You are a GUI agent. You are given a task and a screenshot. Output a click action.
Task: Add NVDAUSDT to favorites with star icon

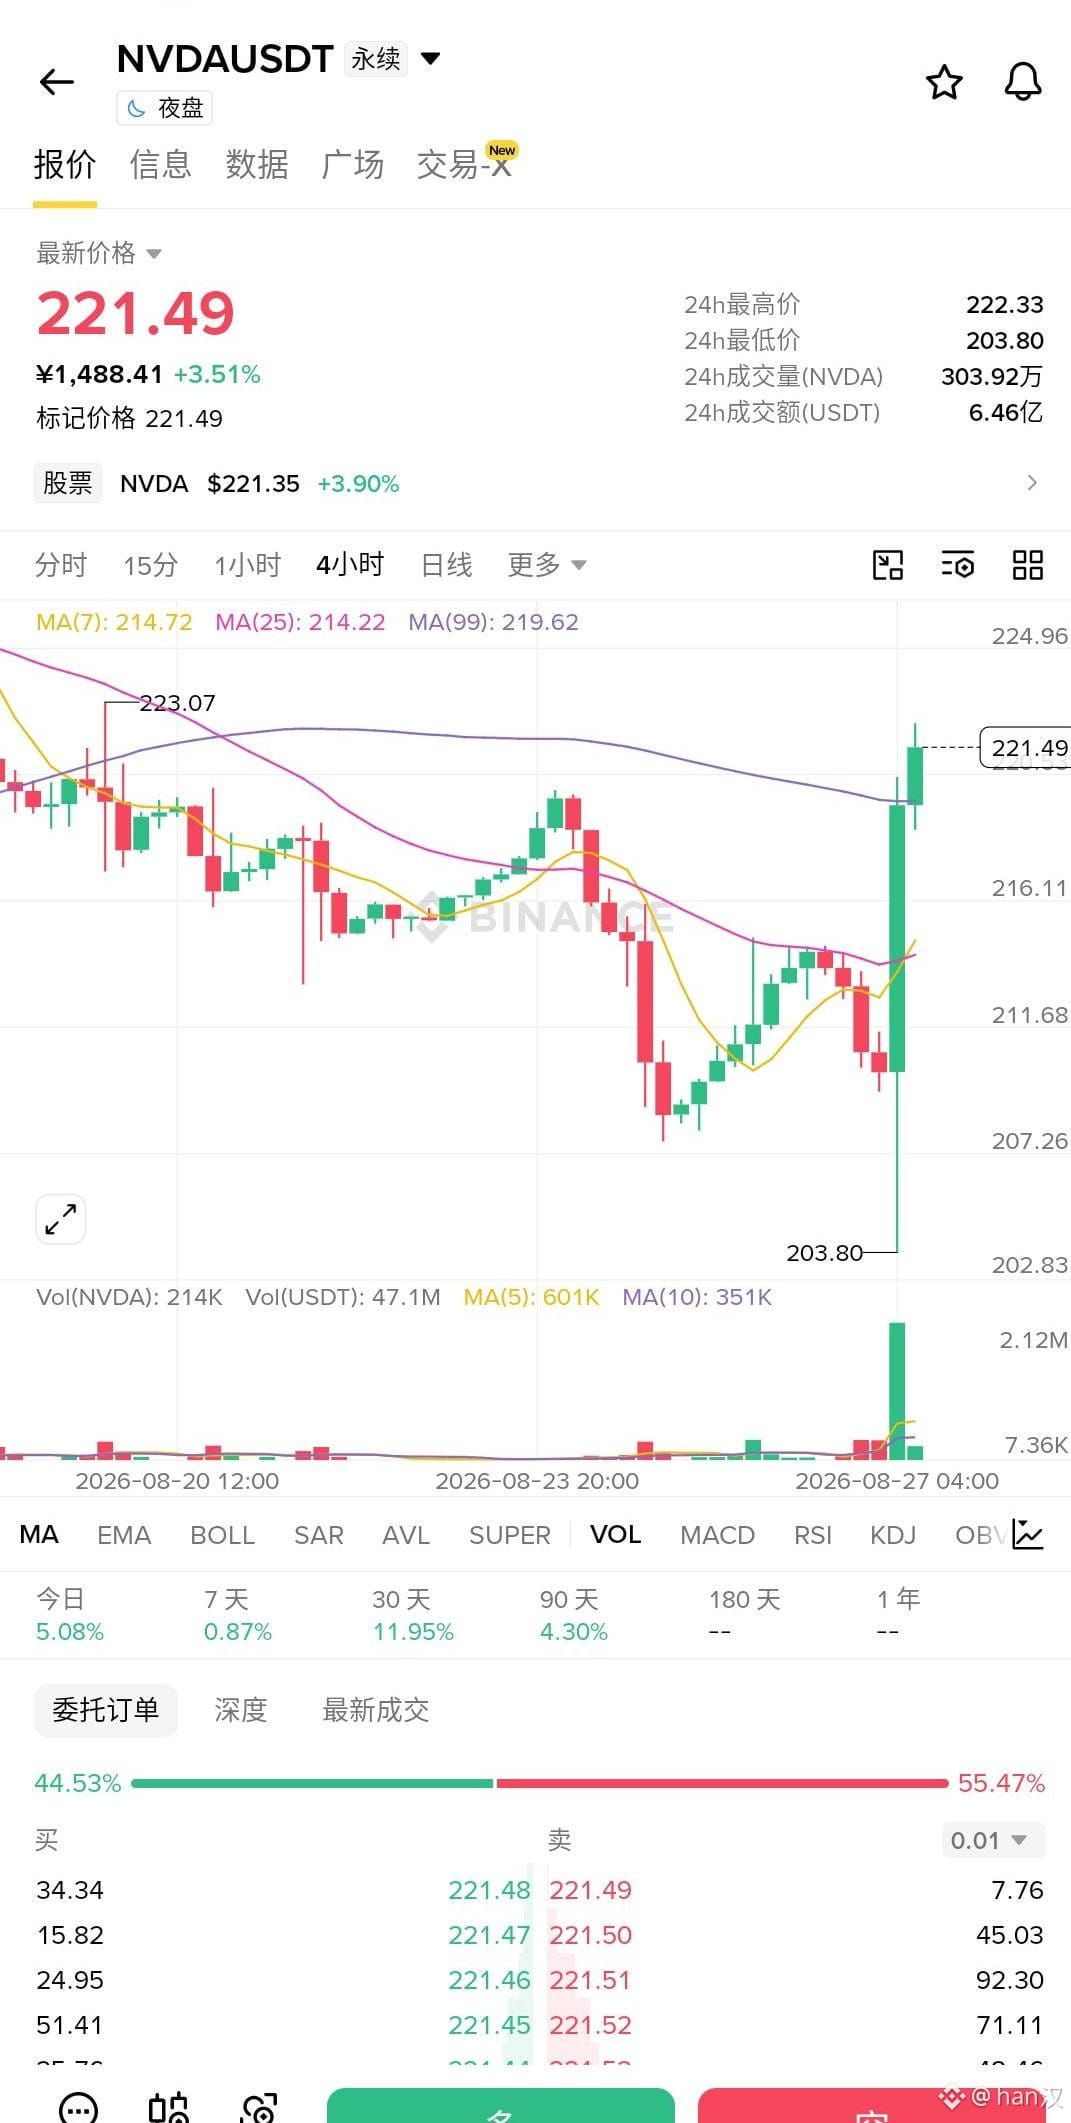pyautogui.click(x=944, y=82)
